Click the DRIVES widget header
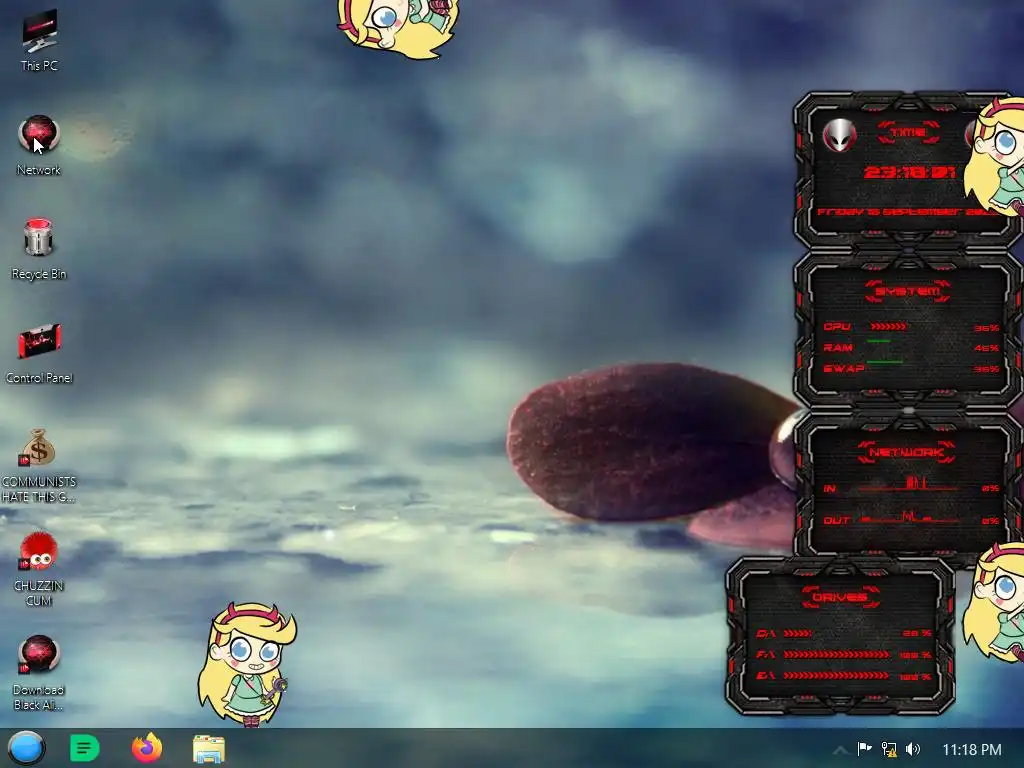This screenshot has width=1024, height=768. [840, 597]
